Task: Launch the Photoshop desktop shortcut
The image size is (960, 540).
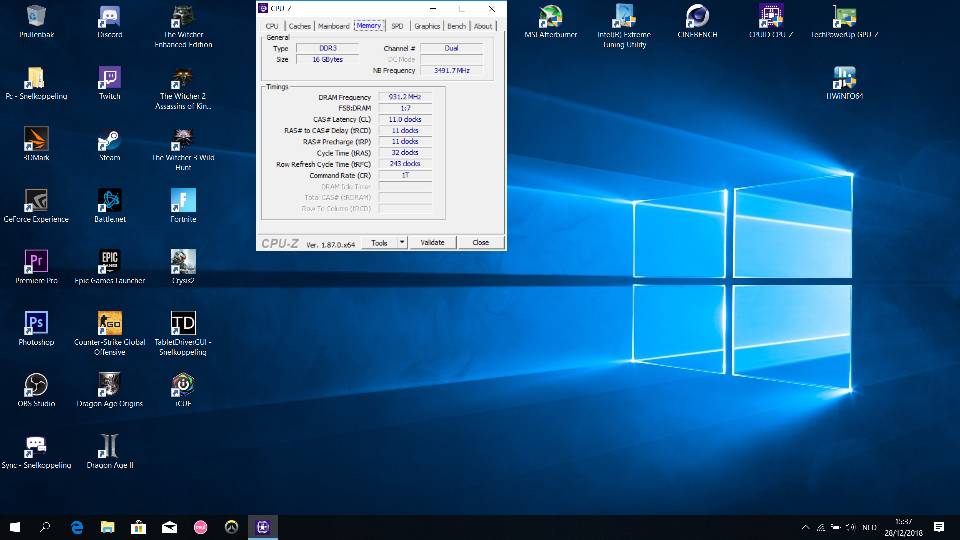Action: point(36,328)
